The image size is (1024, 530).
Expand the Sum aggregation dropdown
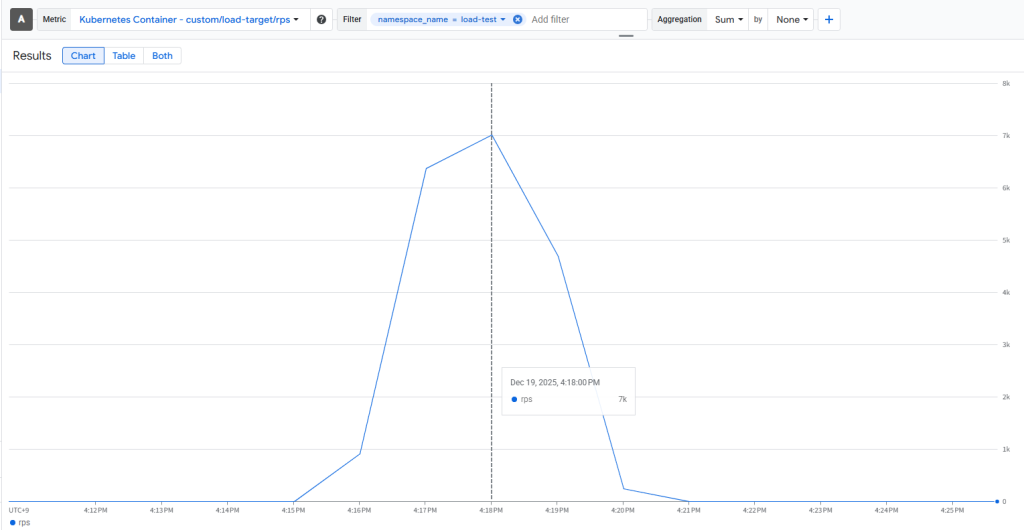pos(728,19)
